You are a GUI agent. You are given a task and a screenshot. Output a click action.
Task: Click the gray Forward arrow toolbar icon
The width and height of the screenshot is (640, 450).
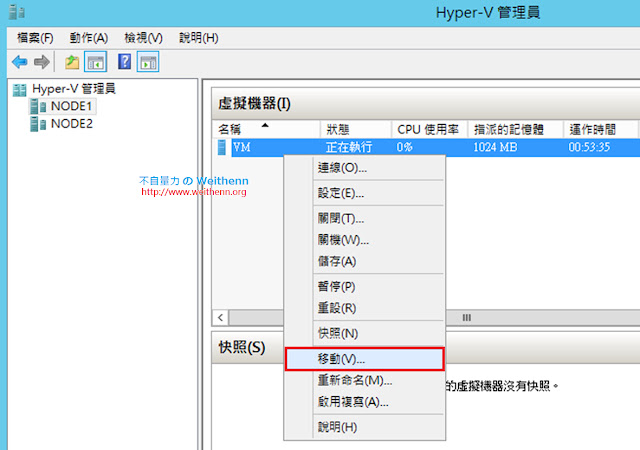pyautogui.click(x=42, y=62)
